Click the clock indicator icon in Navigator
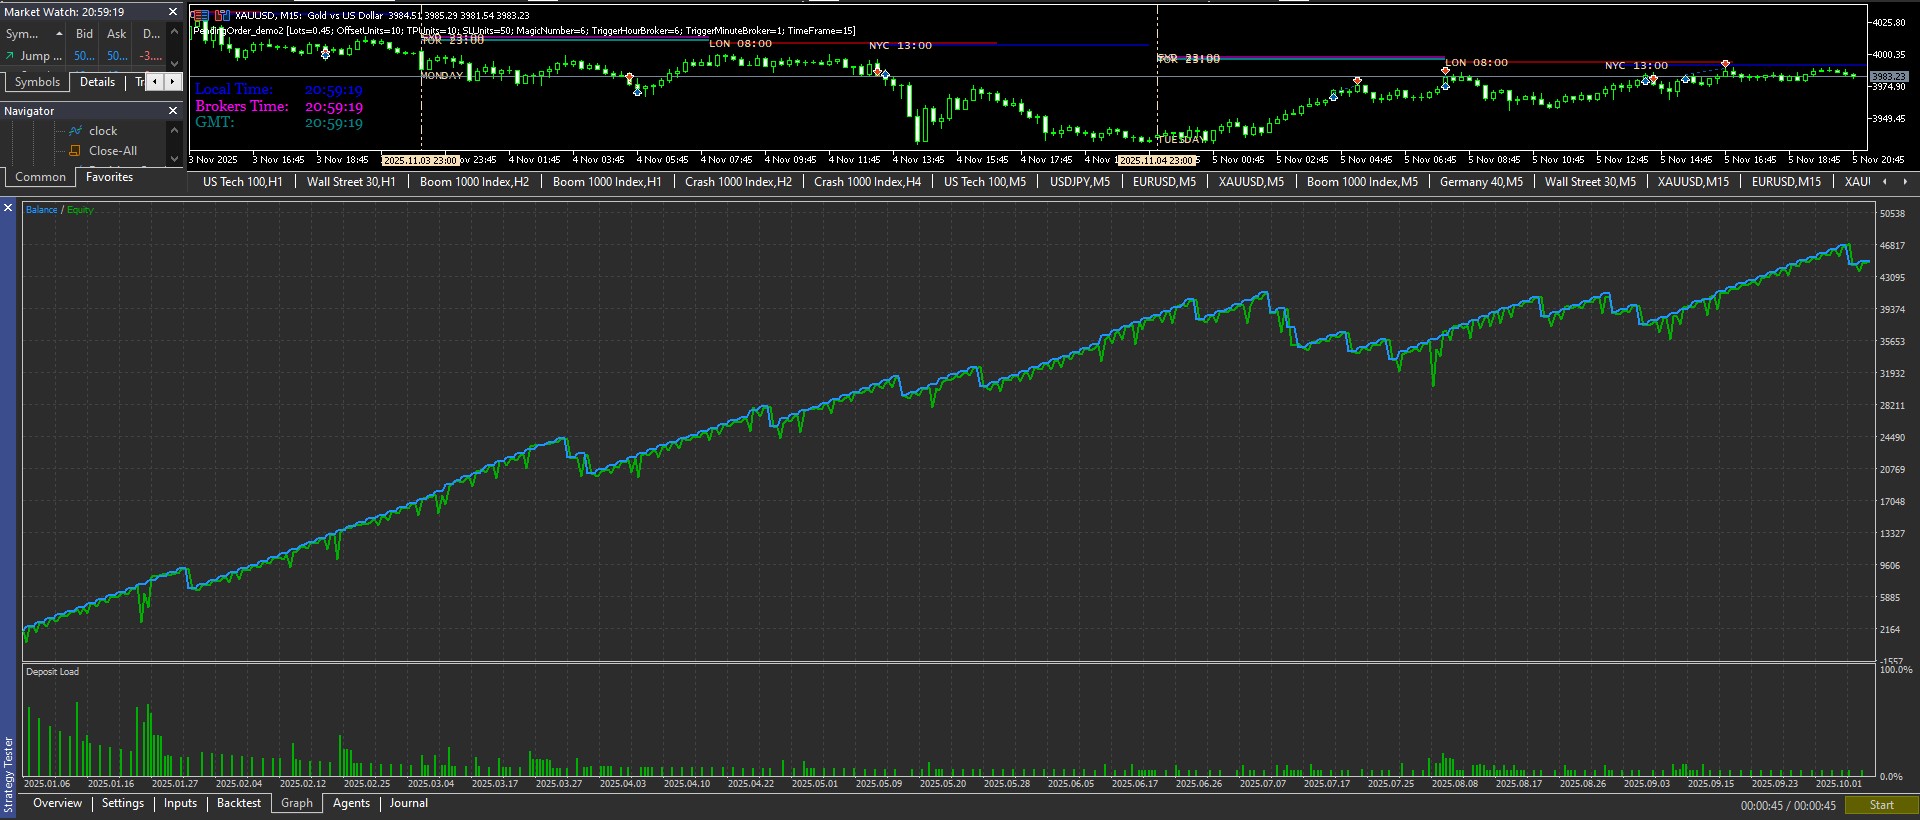Screen dimensions: 1920x820 click(x=75, y=131)
